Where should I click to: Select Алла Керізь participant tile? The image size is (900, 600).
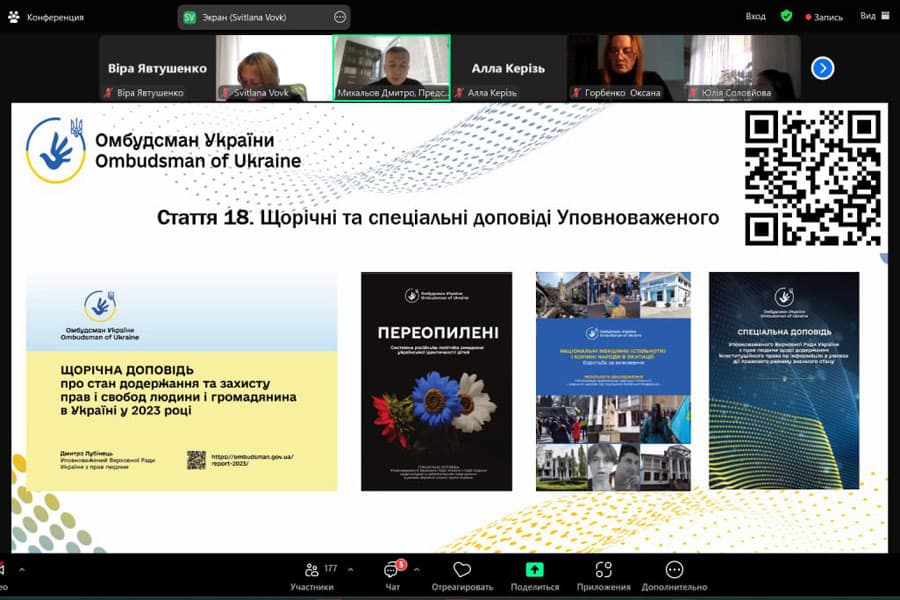pos(509,68)
